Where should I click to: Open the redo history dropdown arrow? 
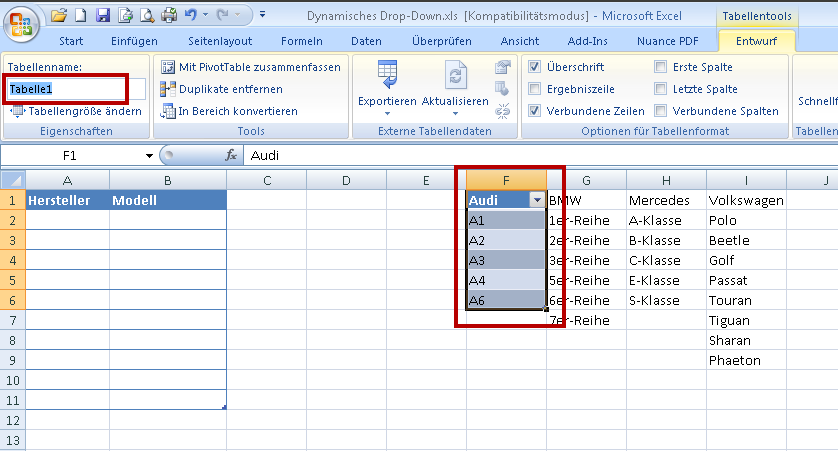[237, 15]
